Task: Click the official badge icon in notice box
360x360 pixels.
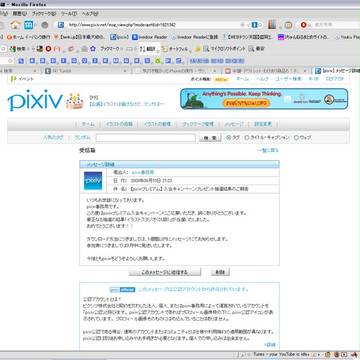Action: coord(122,289)
